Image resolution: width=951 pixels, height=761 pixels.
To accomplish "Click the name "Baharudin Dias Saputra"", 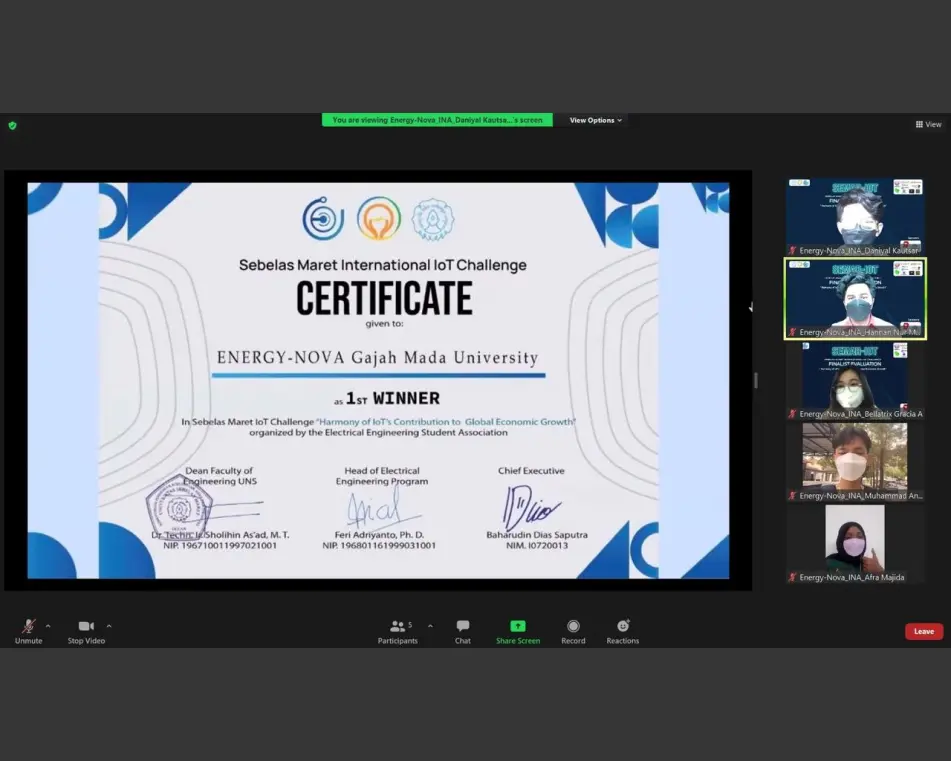I will [537, 535].
